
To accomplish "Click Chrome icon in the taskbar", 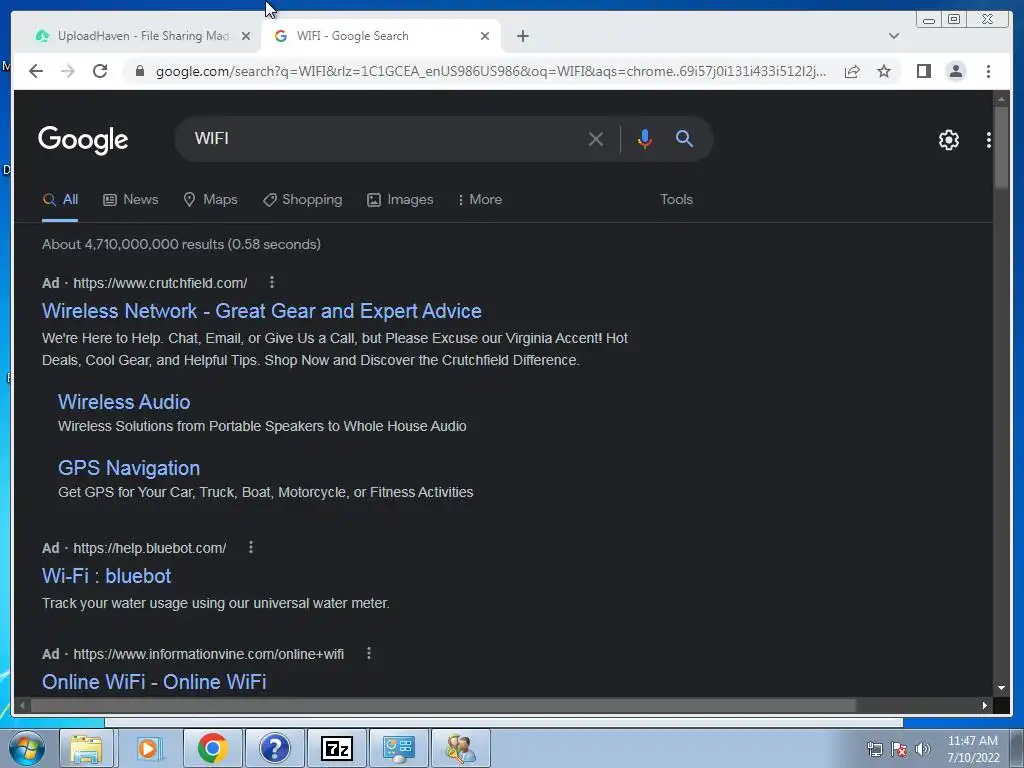I will pyautogui.click(x=212, y=748).
